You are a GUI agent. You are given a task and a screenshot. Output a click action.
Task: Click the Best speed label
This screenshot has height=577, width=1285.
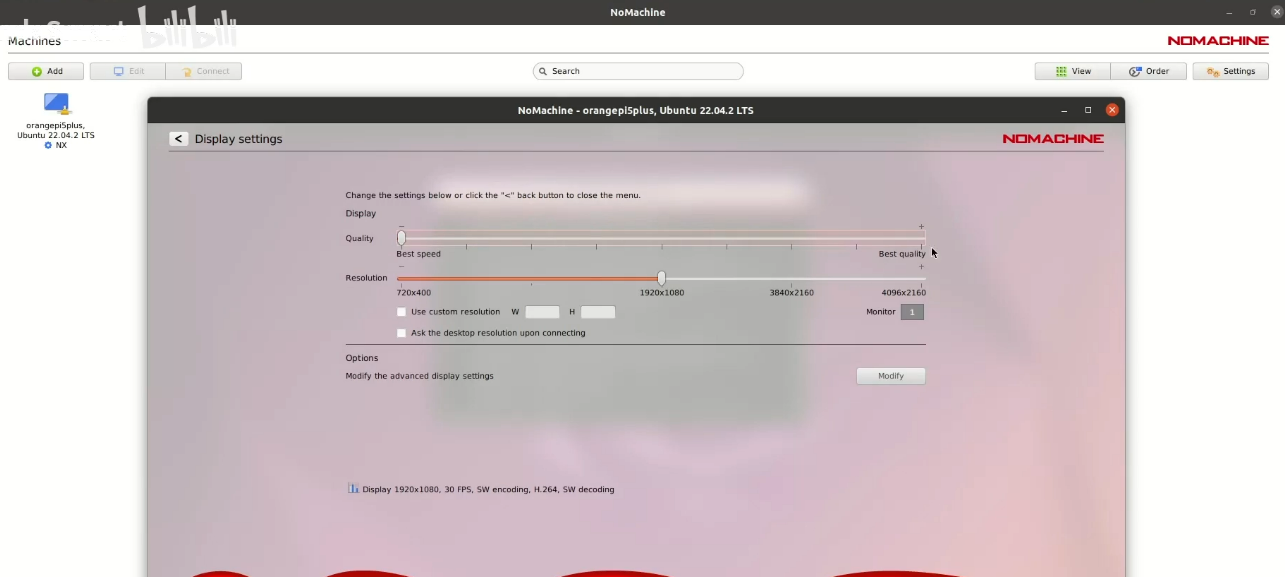419,254
